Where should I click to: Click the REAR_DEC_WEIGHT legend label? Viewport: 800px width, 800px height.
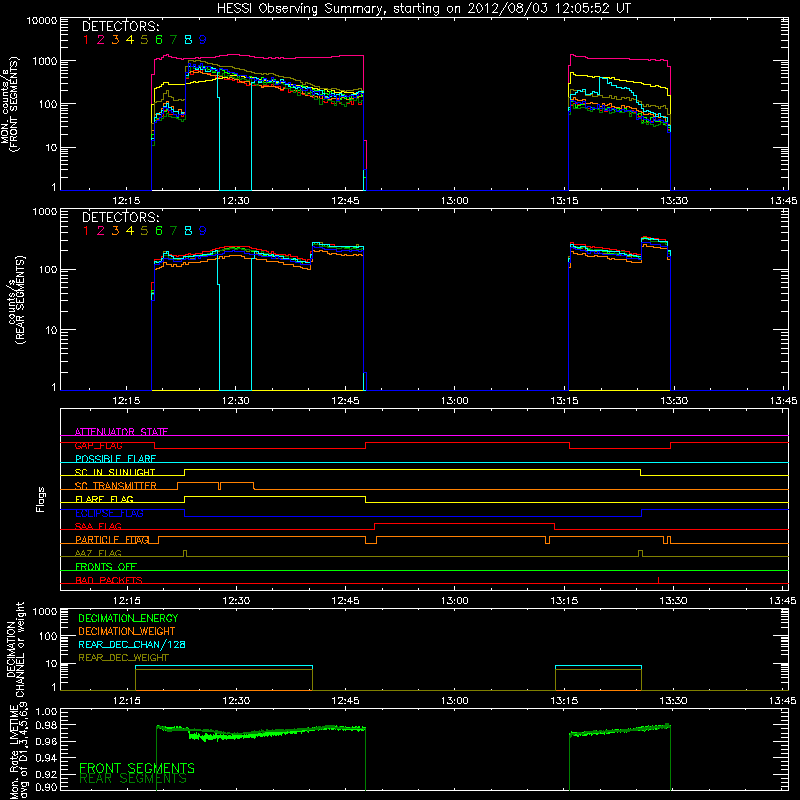[x=123, y=658]
